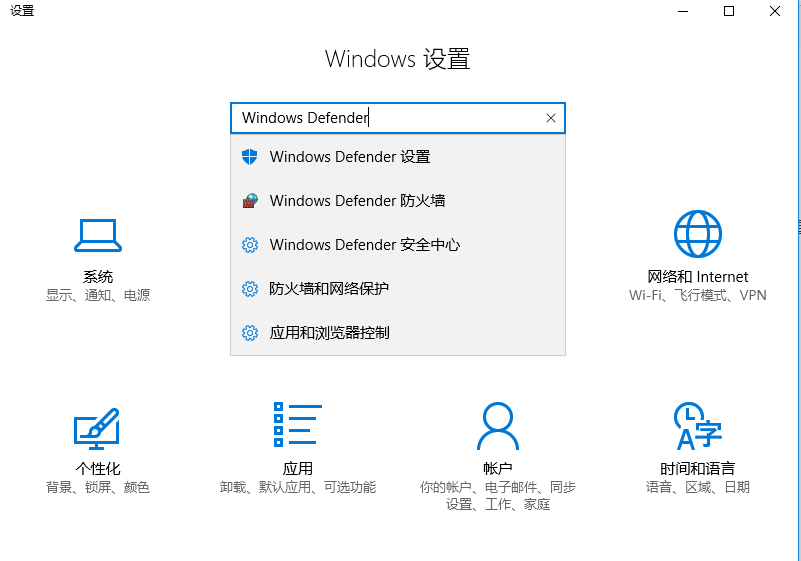Open the 应用 list icon
801x561 pixels.
point(297,427)
